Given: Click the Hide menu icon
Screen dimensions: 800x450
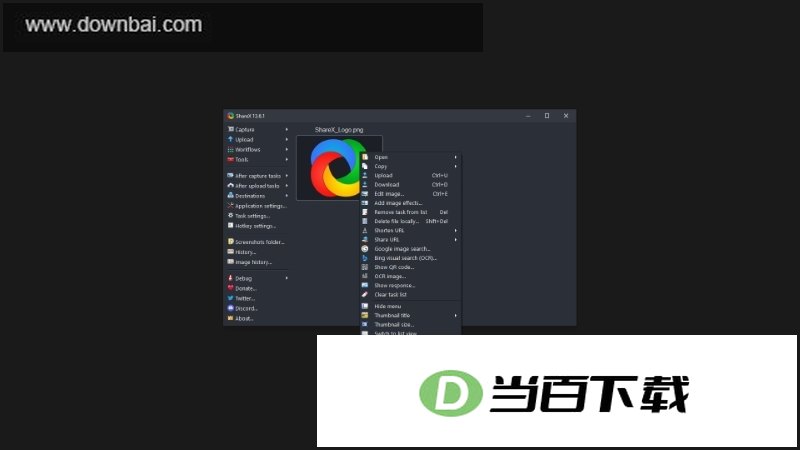Looking at the screenshot, I should tap(365, 306).
